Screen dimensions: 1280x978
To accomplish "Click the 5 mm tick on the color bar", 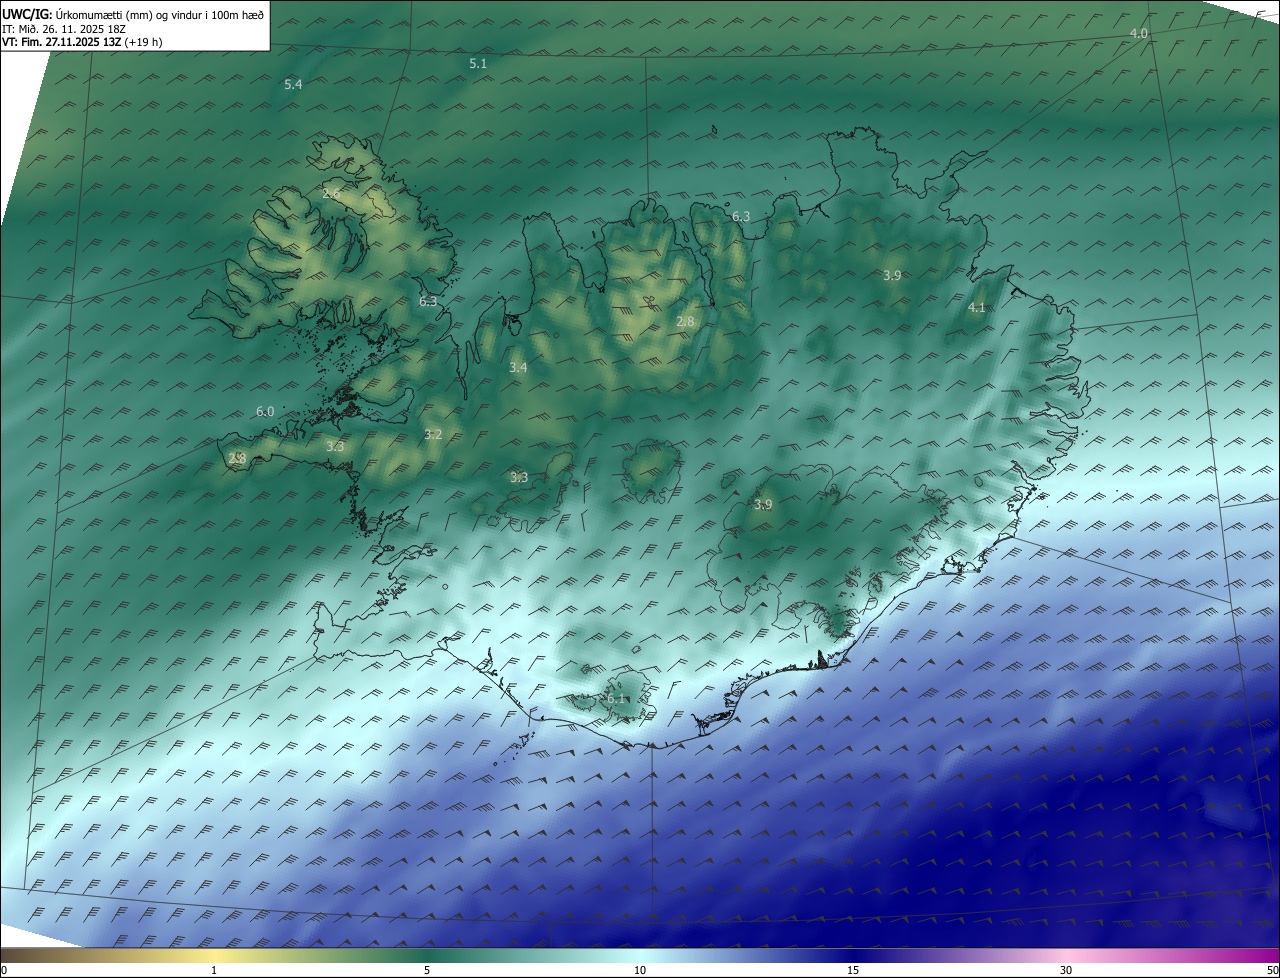I will click(x=427, y=970).
